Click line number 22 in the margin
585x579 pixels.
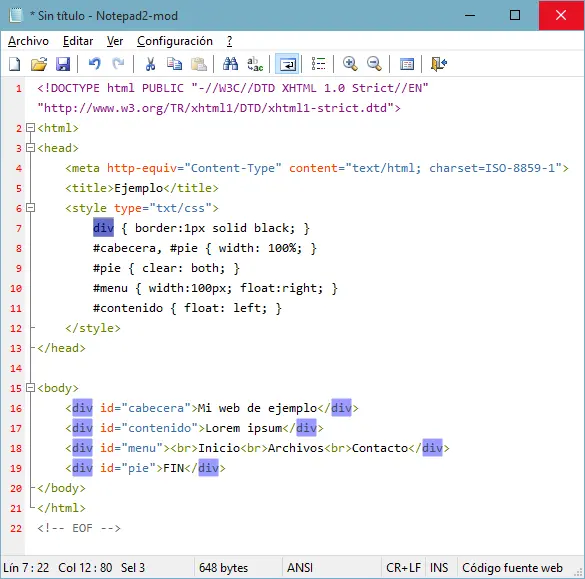(16, 528)
